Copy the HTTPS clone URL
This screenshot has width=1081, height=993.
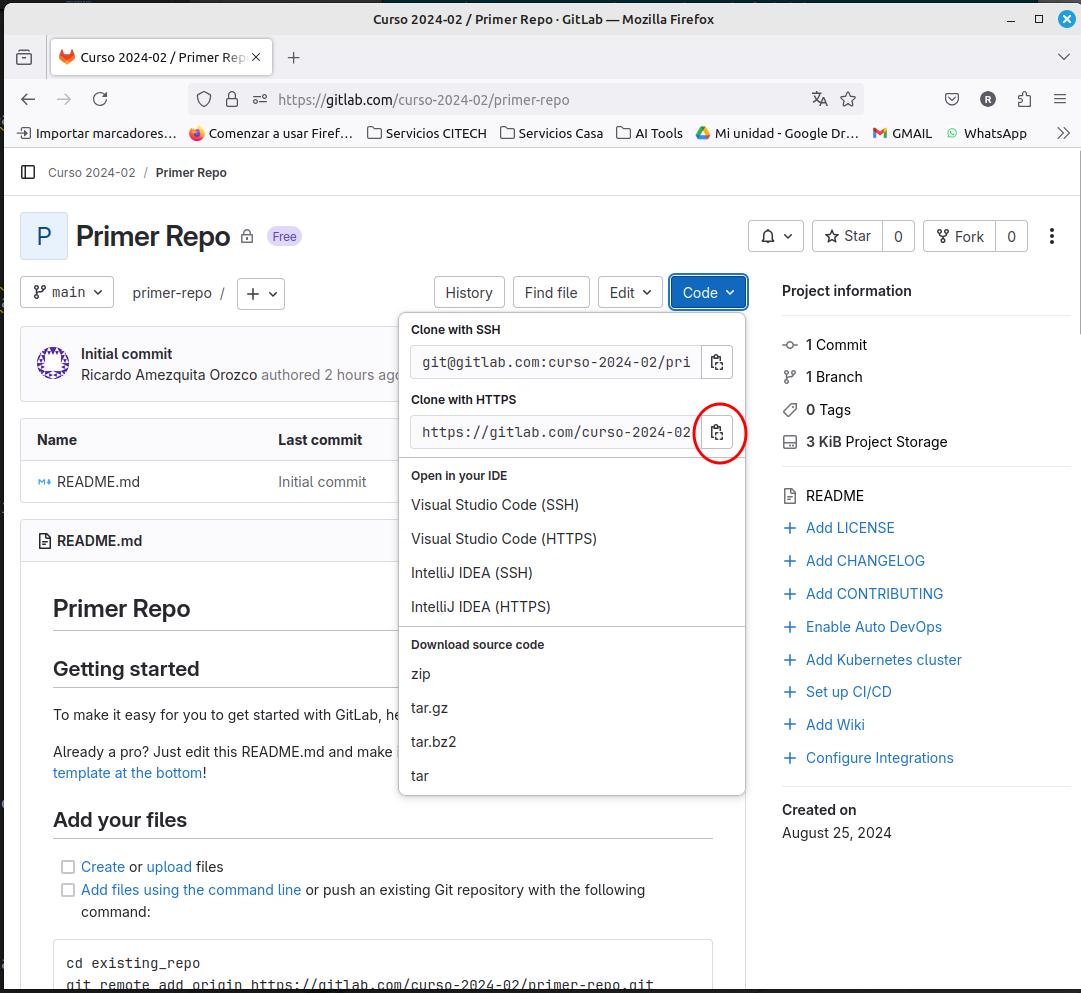[717, 432]
